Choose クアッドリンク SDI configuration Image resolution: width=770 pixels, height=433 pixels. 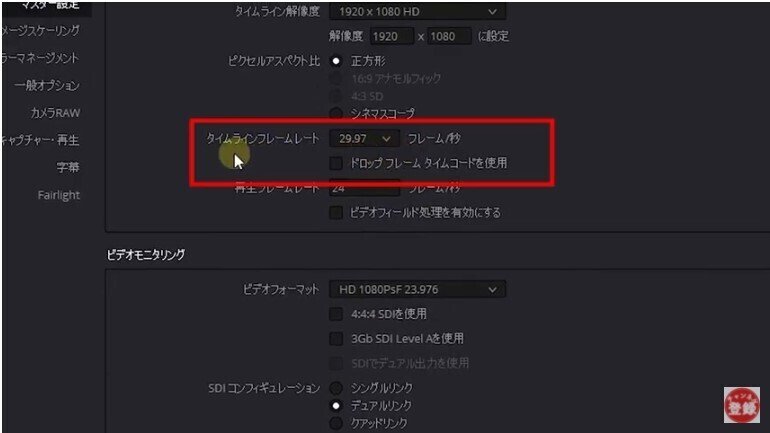pyautogui.click(x=336, y=423)
